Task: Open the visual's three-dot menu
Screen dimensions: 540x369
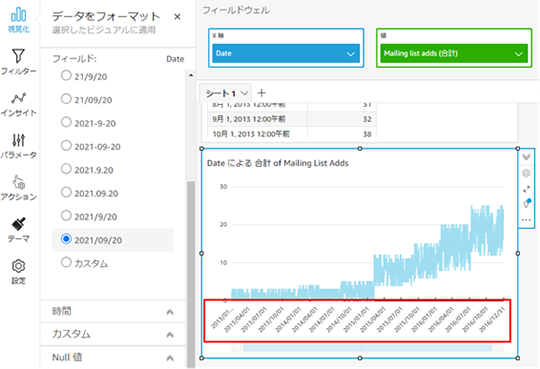Action: coord(526,220)
